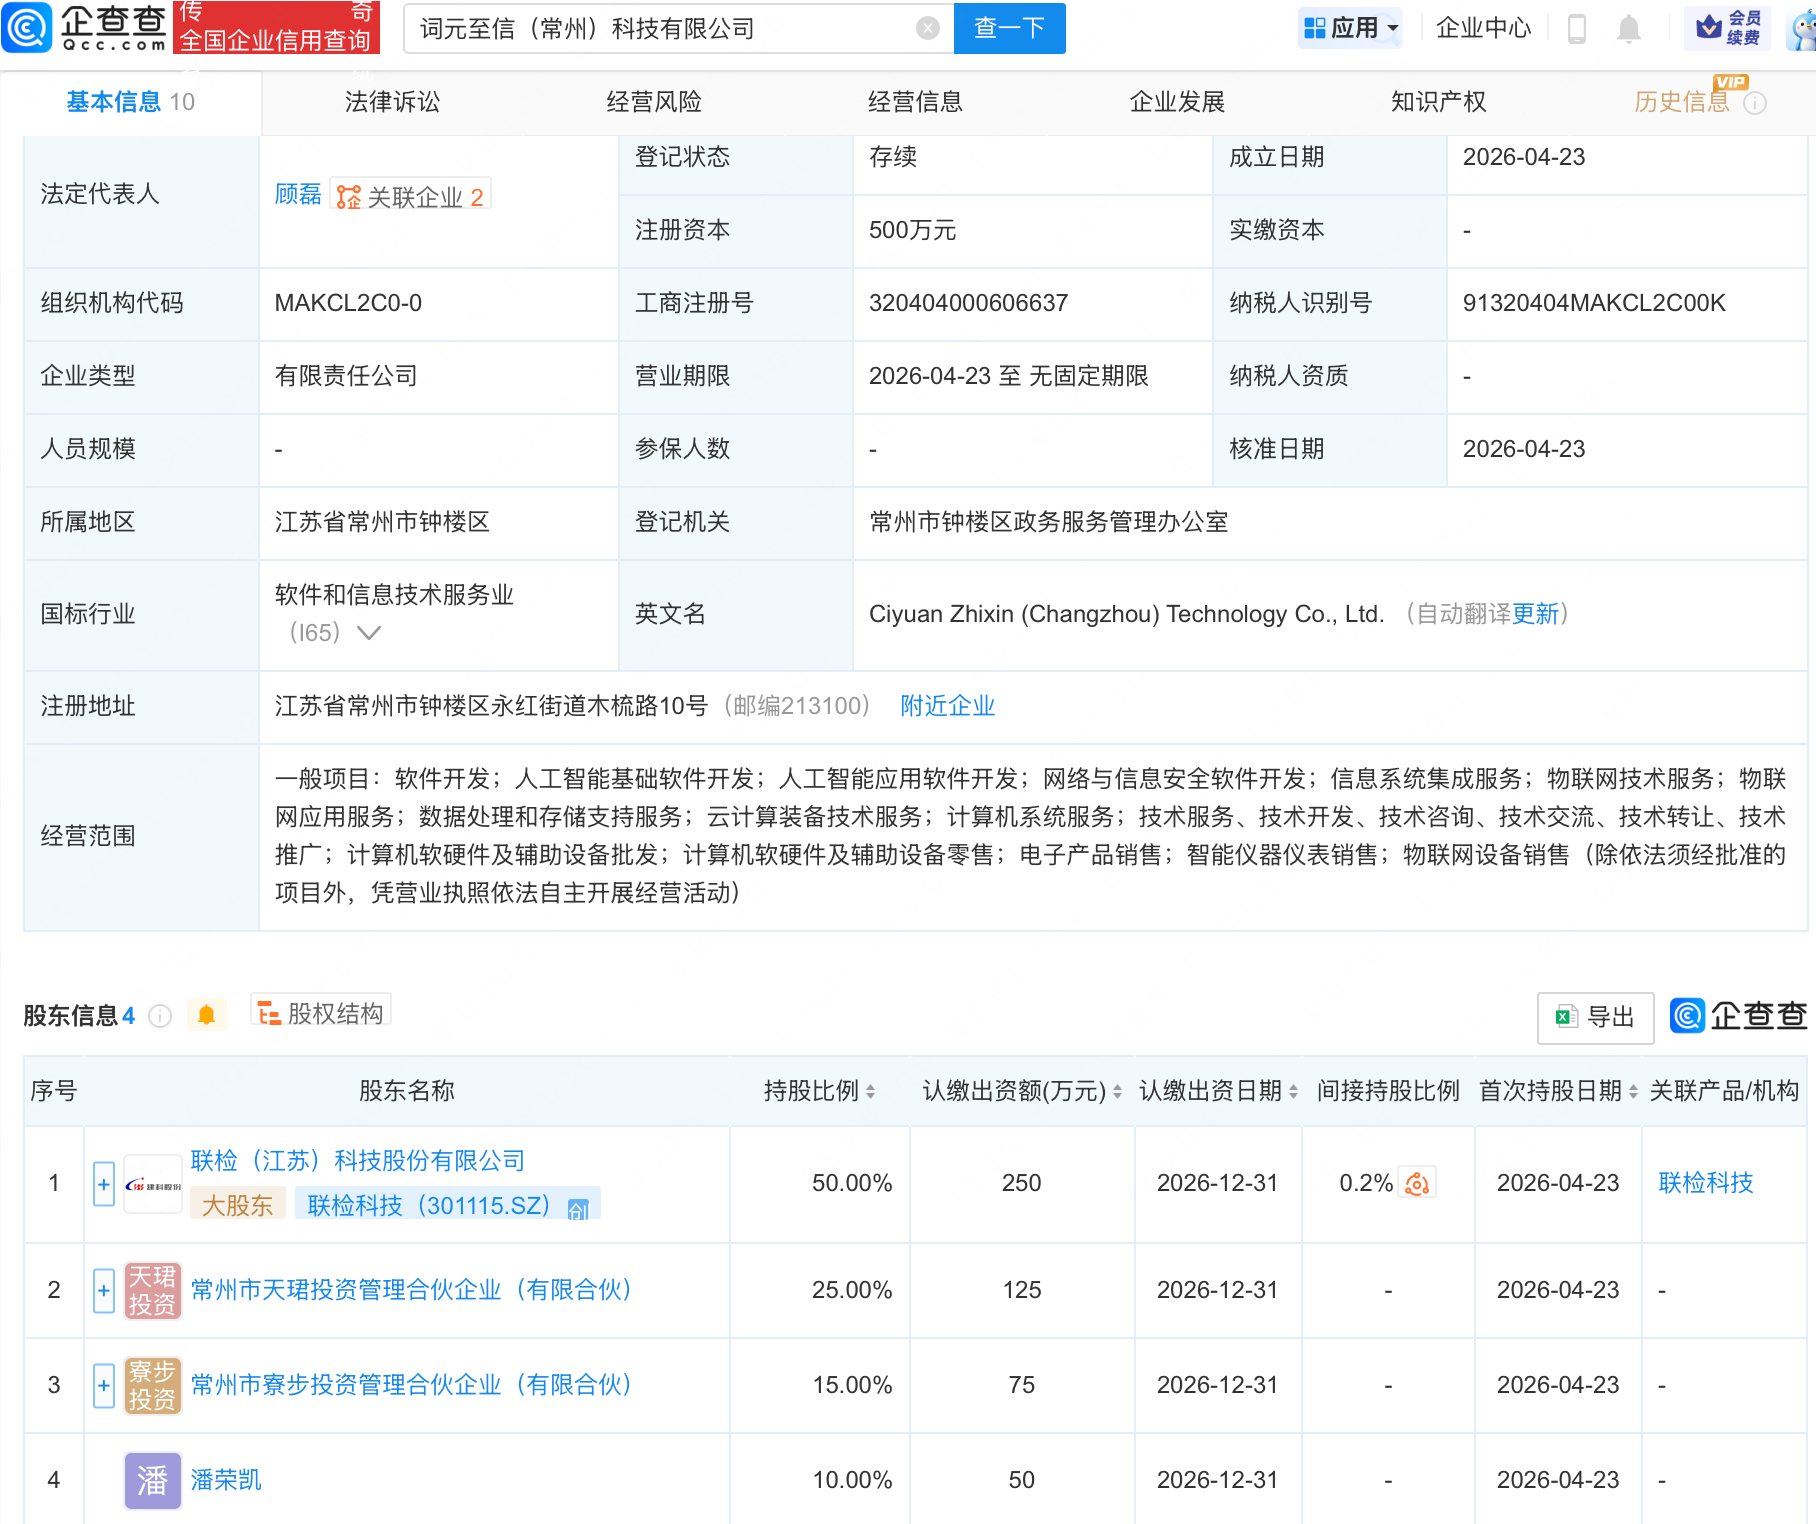
Task: Switch to the 知识产权 tab
Action: coord(1437,100)
